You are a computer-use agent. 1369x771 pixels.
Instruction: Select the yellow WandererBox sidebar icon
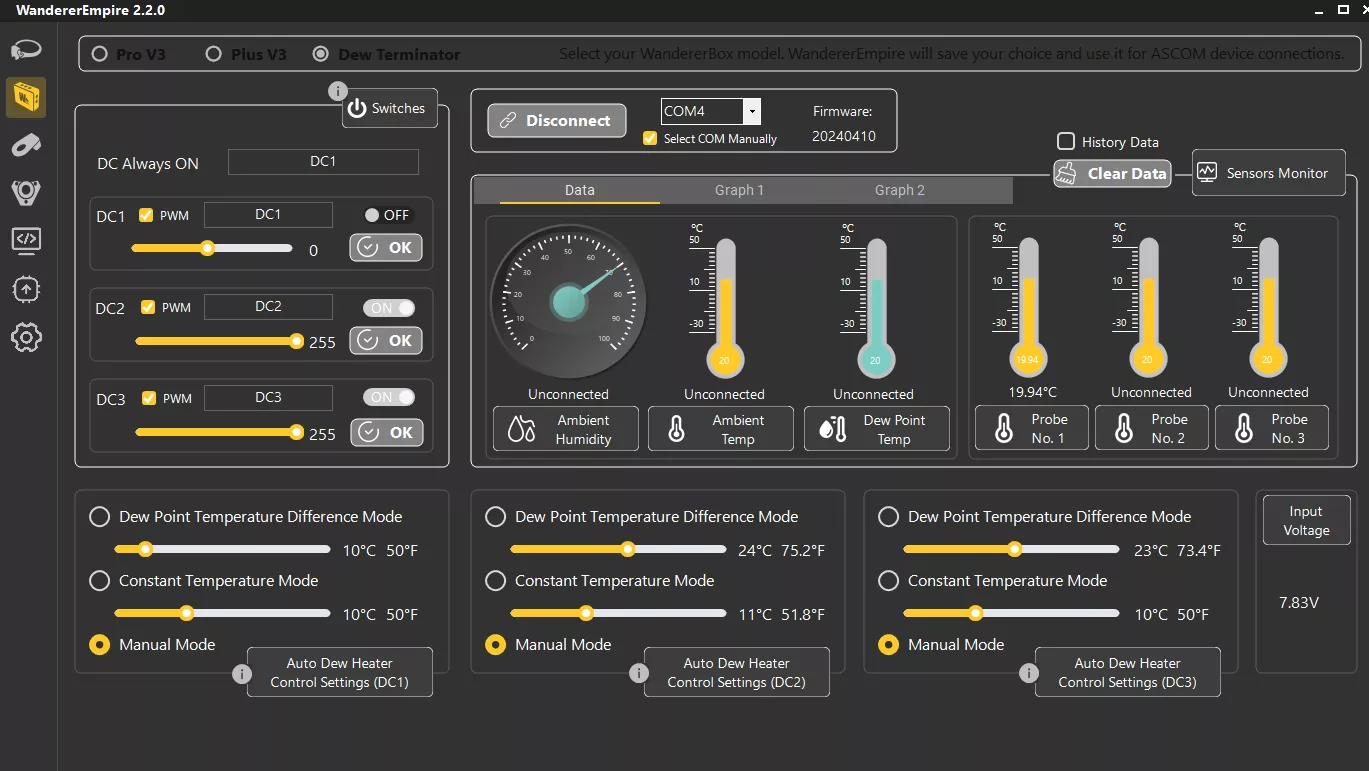pyautogui.click(x=26, y=97)
